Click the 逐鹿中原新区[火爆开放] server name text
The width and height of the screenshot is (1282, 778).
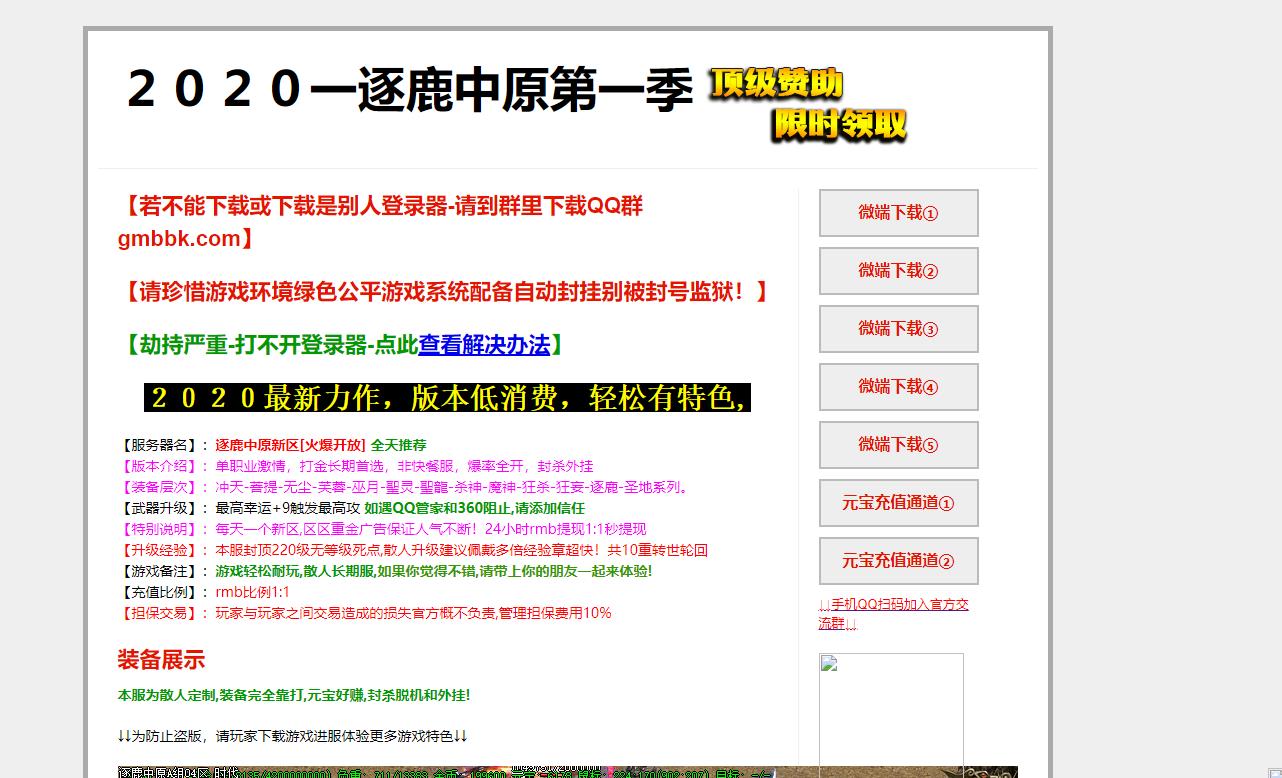point(290,445)
